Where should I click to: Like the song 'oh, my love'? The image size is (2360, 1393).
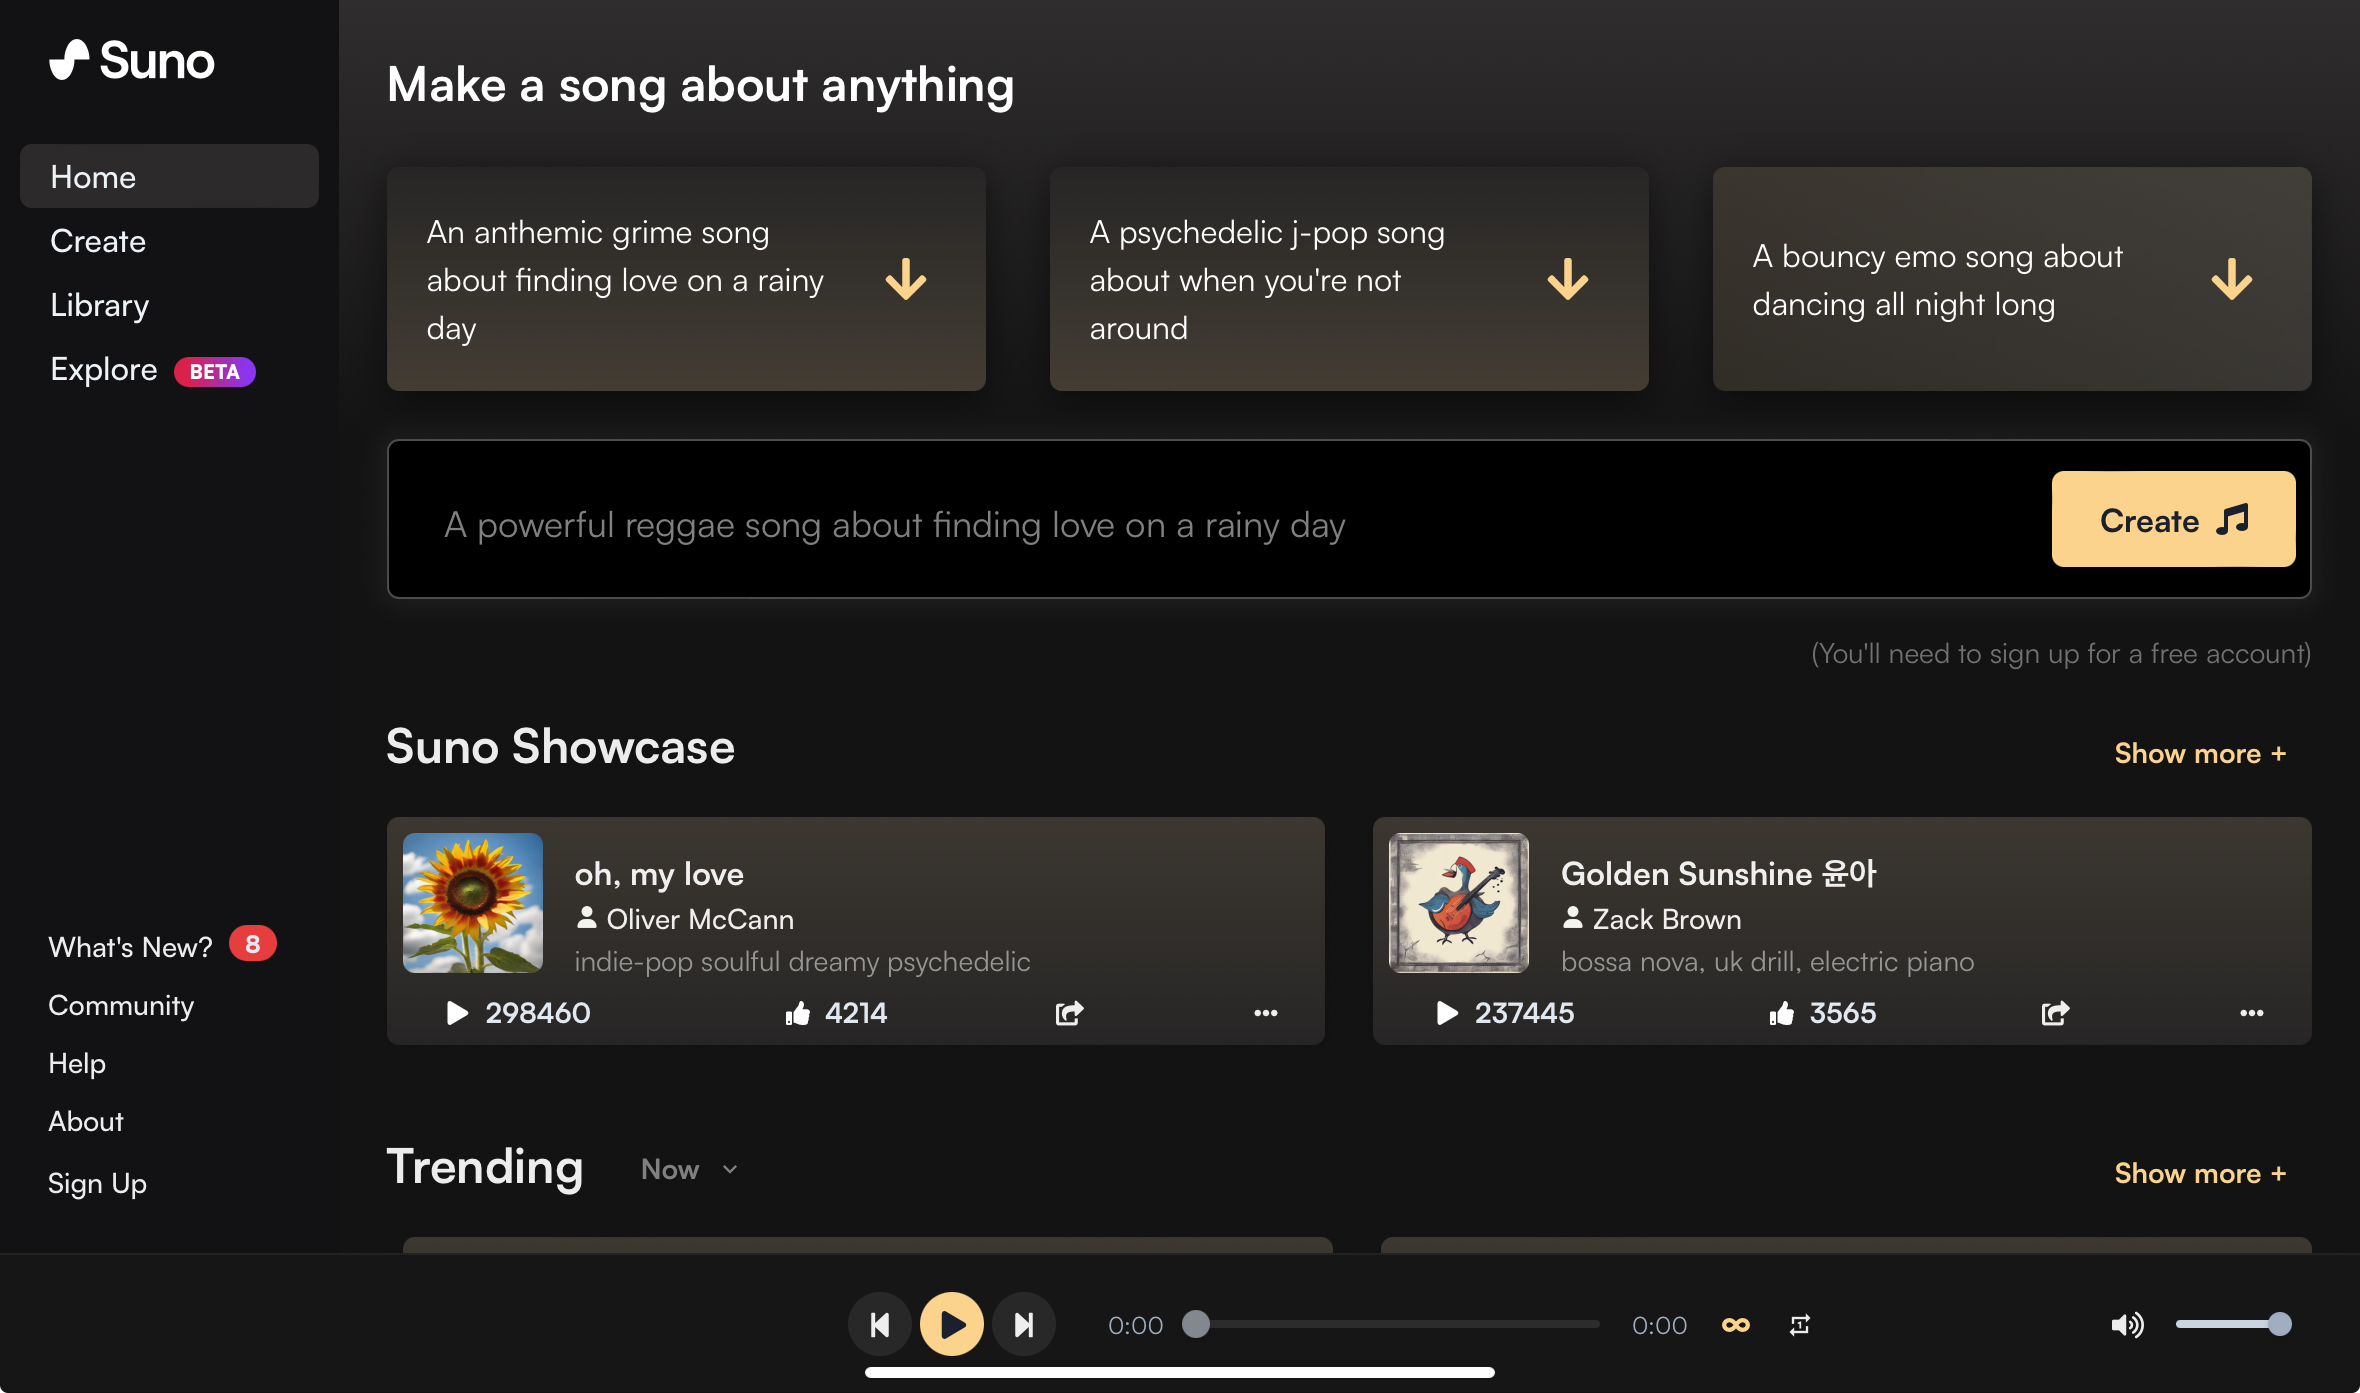[x=797, y=1013]
